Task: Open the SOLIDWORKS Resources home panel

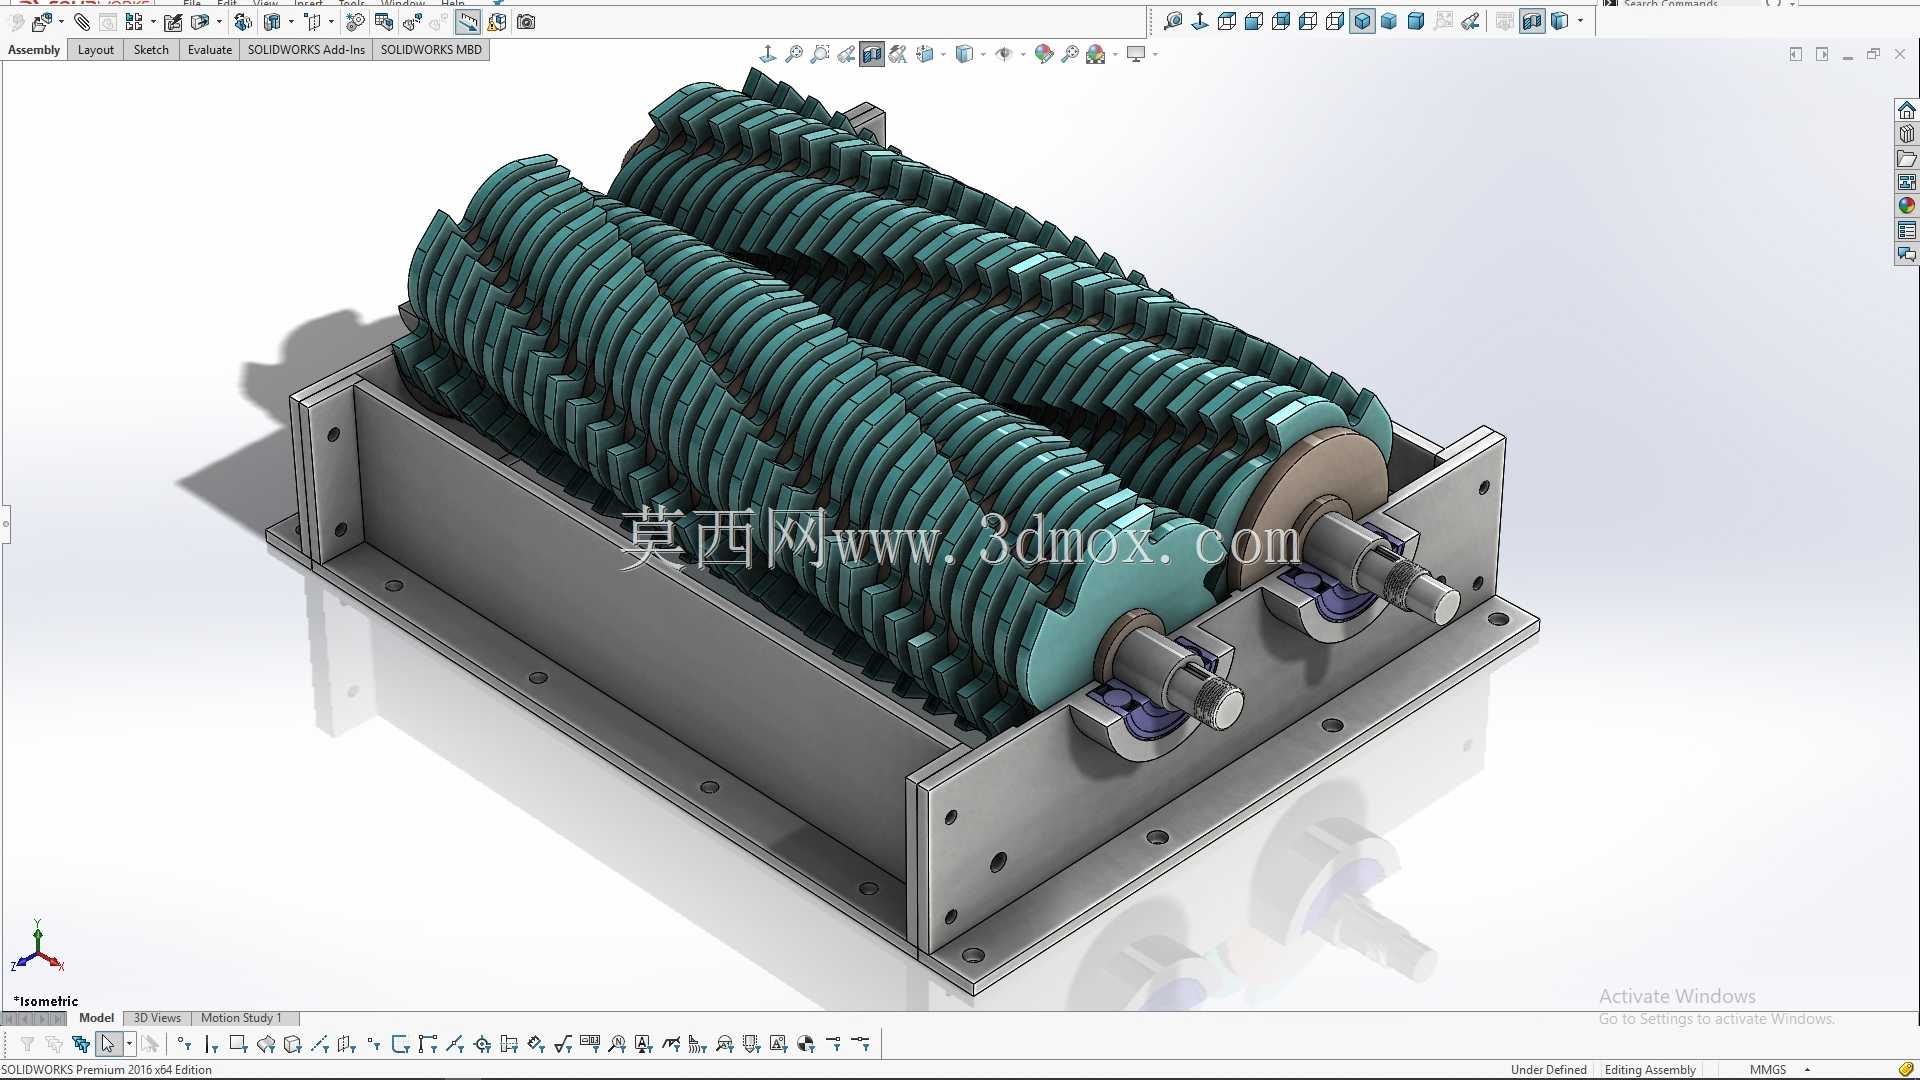Action: [x=1907, y=110]
